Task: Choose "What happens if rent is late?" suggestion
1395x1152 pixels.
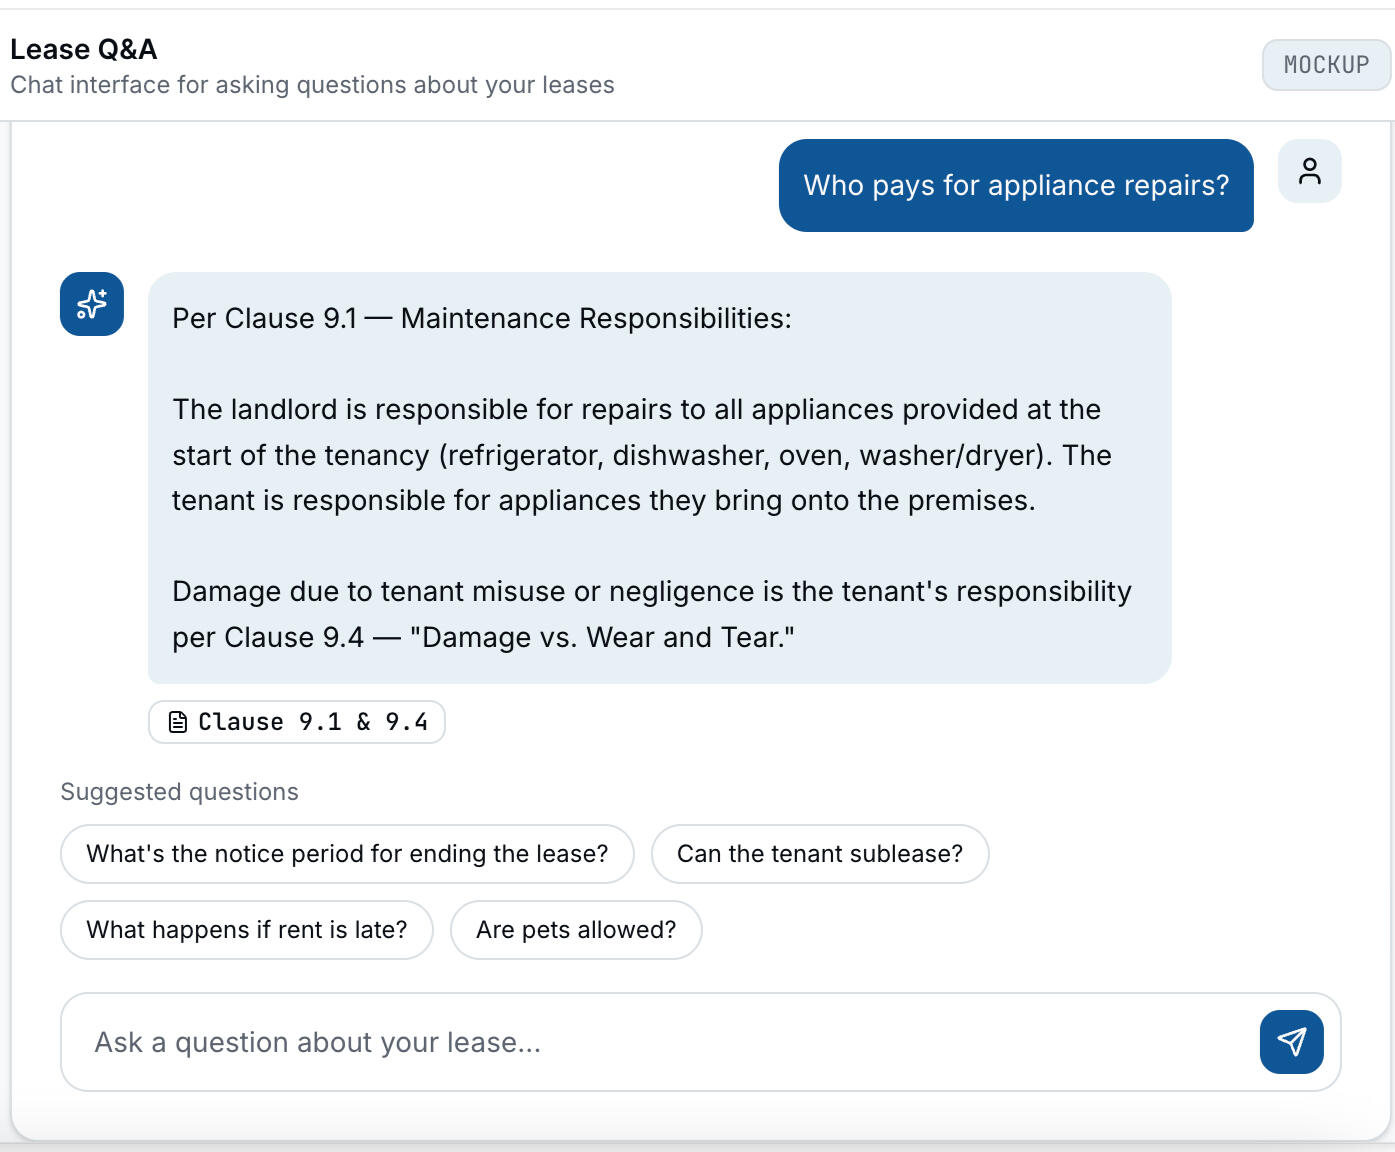Action: 247,930
